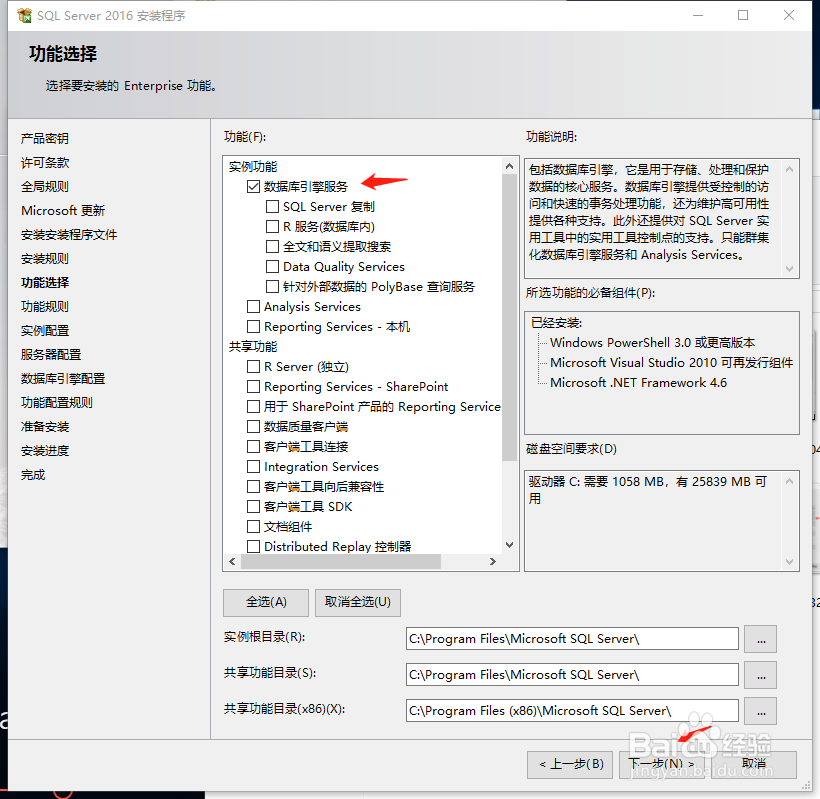Screen dimensions: 820x799
Task: Check 用于 SharePoint 产品的 Reporting Service checkbox
Action: [x=254, y=406]
